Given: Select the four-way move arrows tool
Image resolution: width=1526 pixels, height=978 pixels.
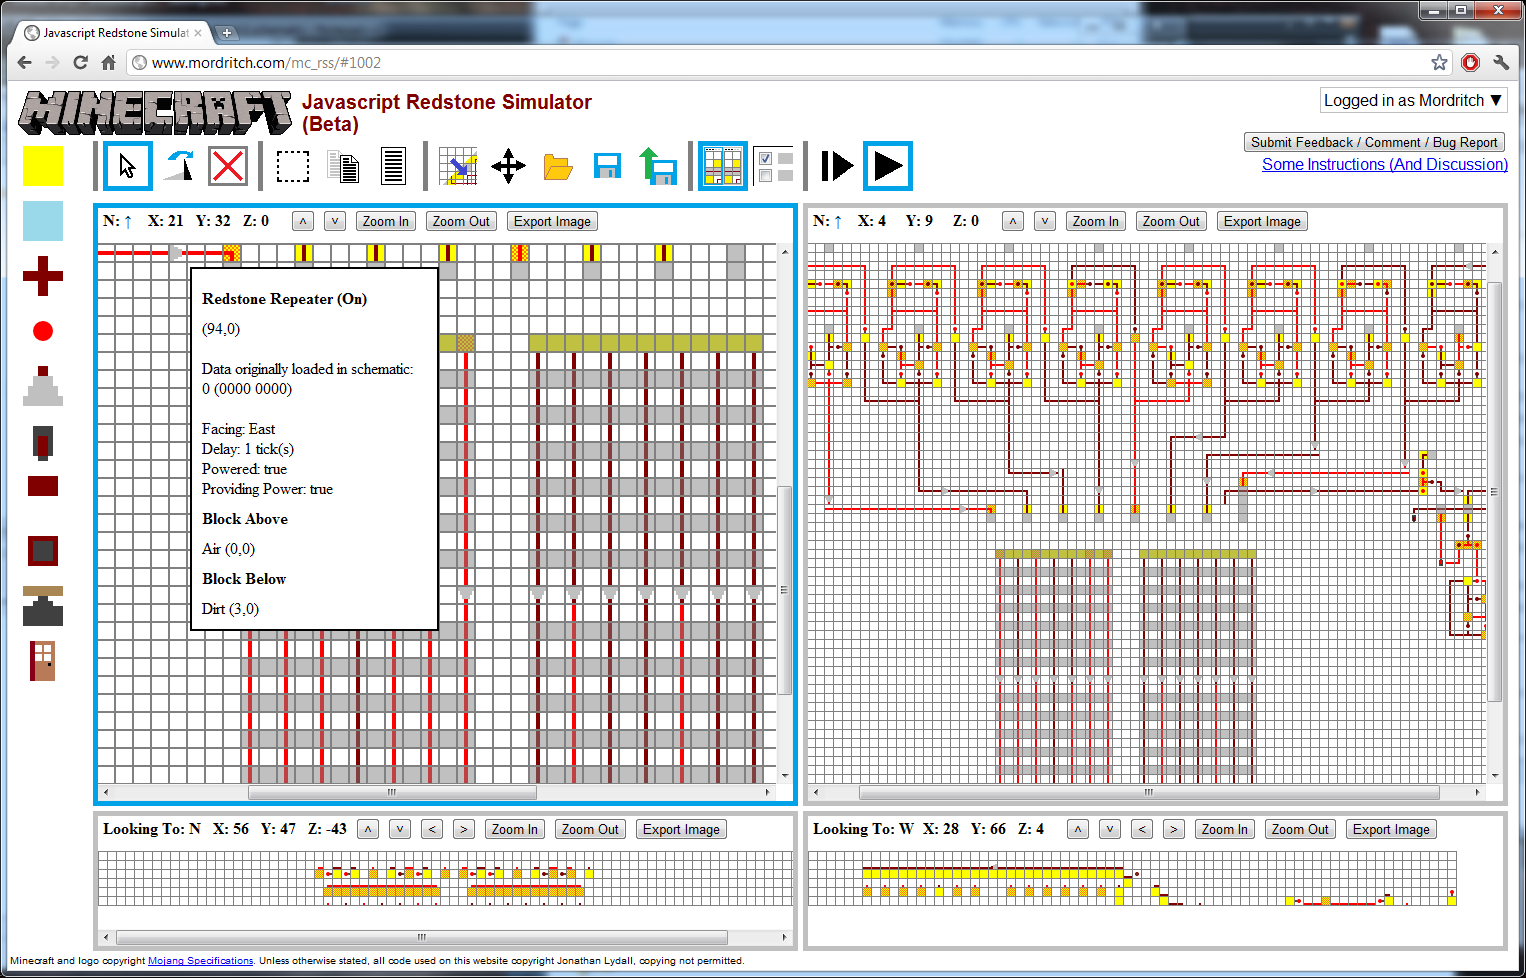Looking at the screenshot, I should coord(508,166).
